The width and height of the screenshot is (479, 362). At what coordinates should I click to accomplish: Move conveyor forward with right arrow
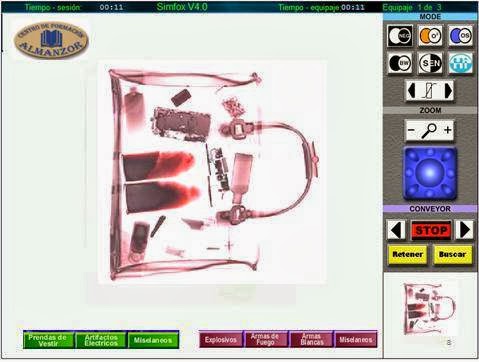[464, 230]
